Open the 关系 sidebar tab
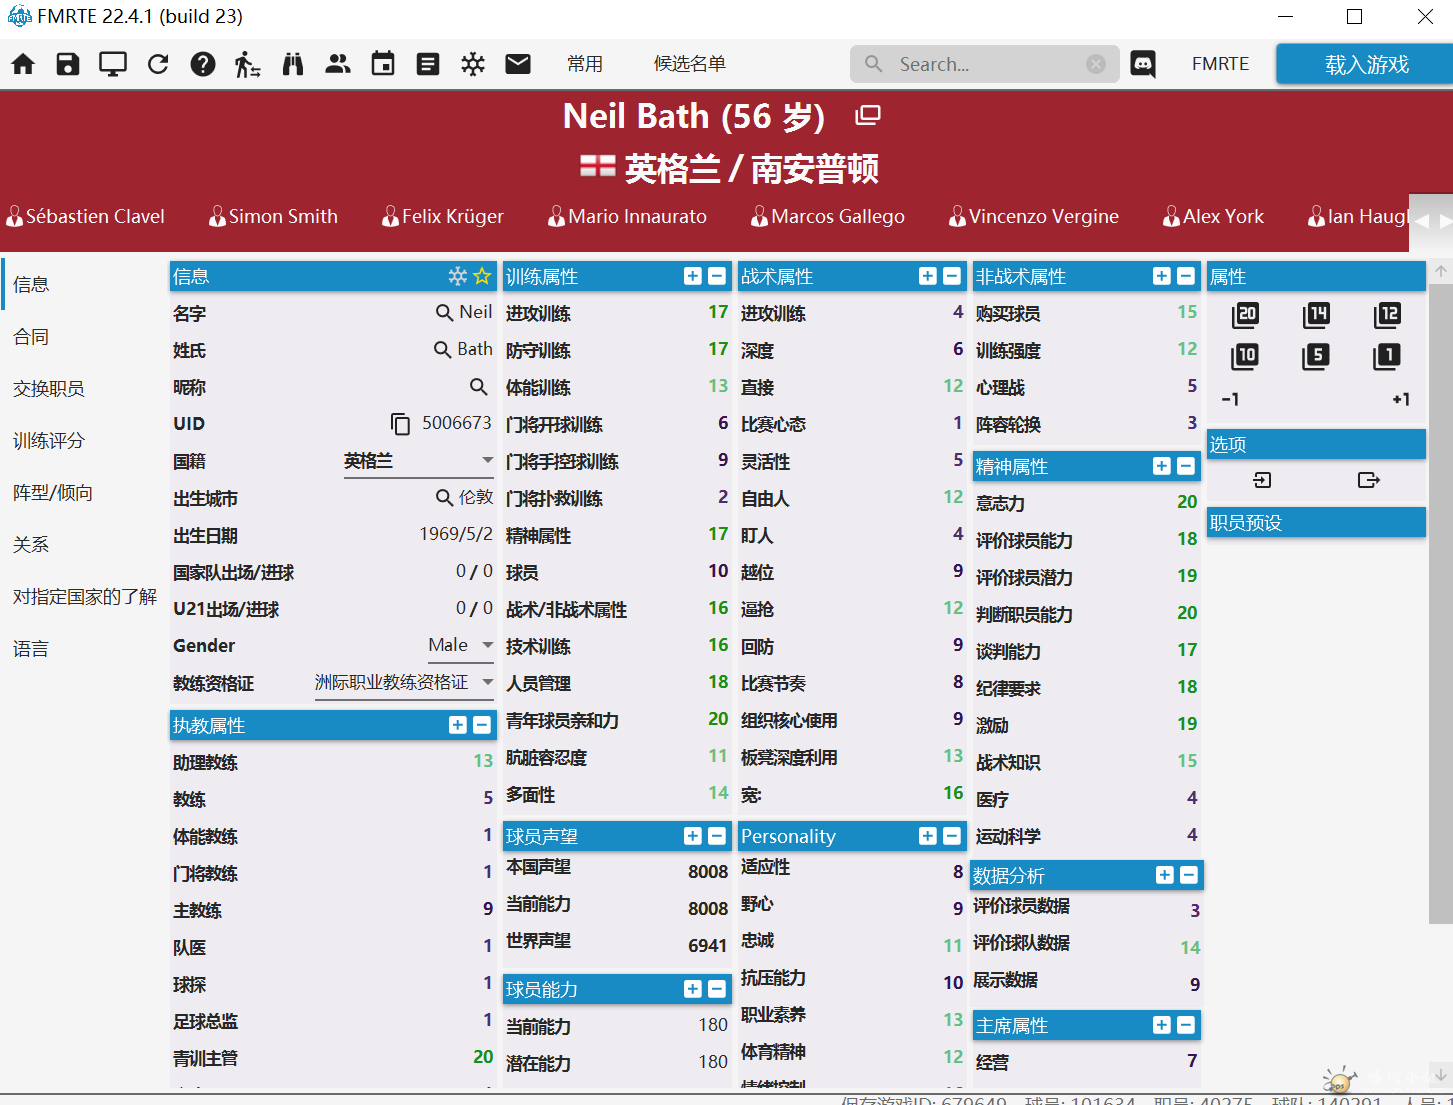The image size is (1453, 1105). 82,545
